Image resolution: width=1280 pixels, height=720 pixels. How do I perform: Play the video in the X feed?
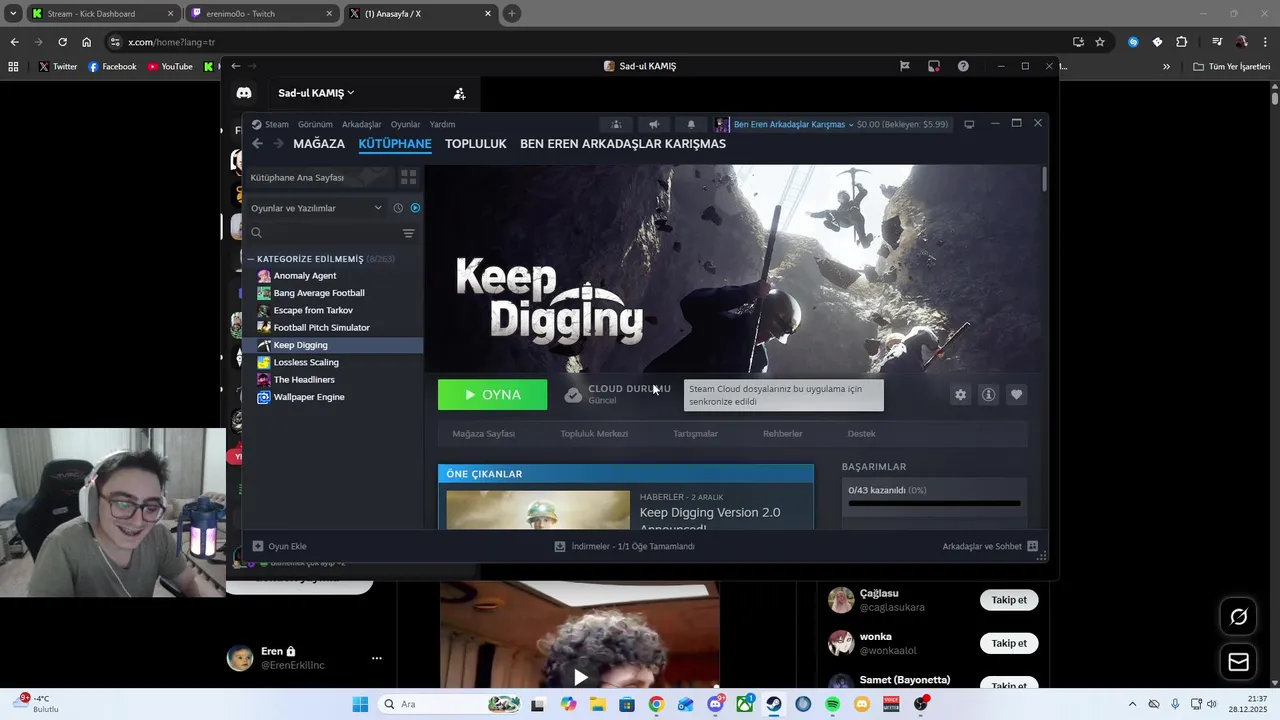tap(580, 677)
